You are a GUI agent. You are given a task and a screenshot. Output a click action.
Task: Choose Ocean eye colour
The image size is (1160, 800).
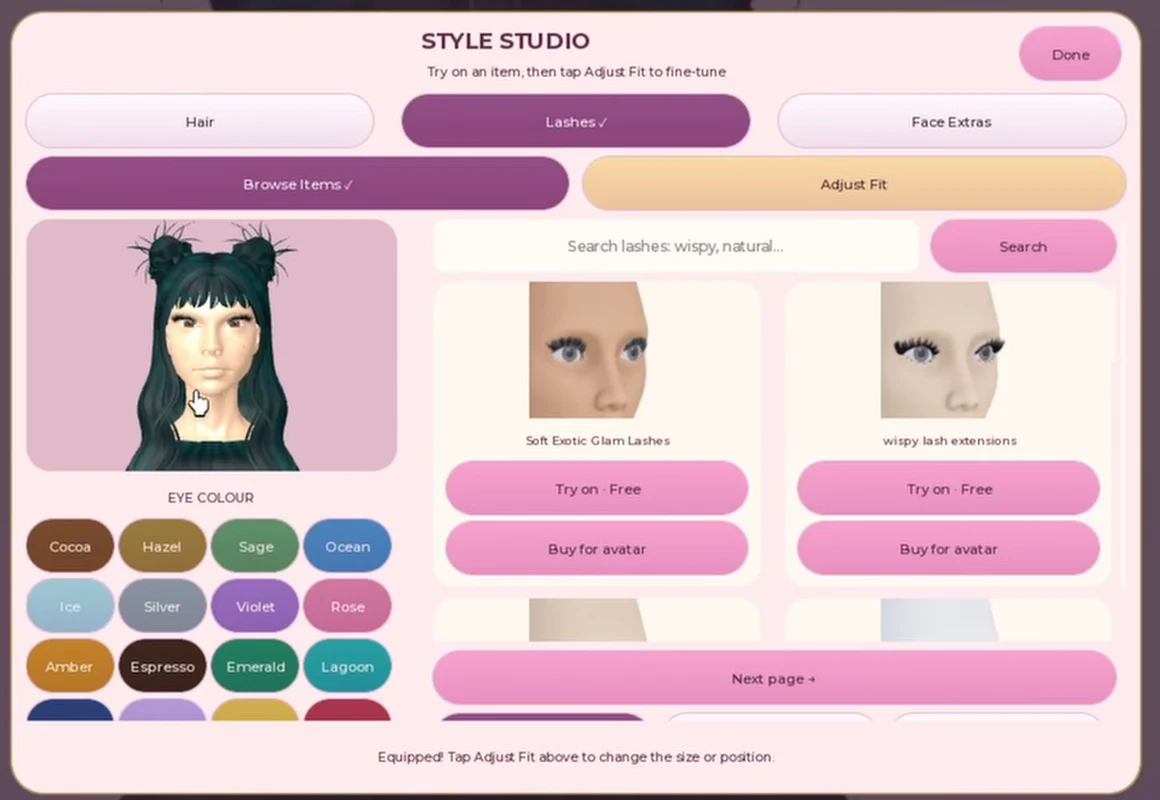pyautogui.click(x=348, y=546)
